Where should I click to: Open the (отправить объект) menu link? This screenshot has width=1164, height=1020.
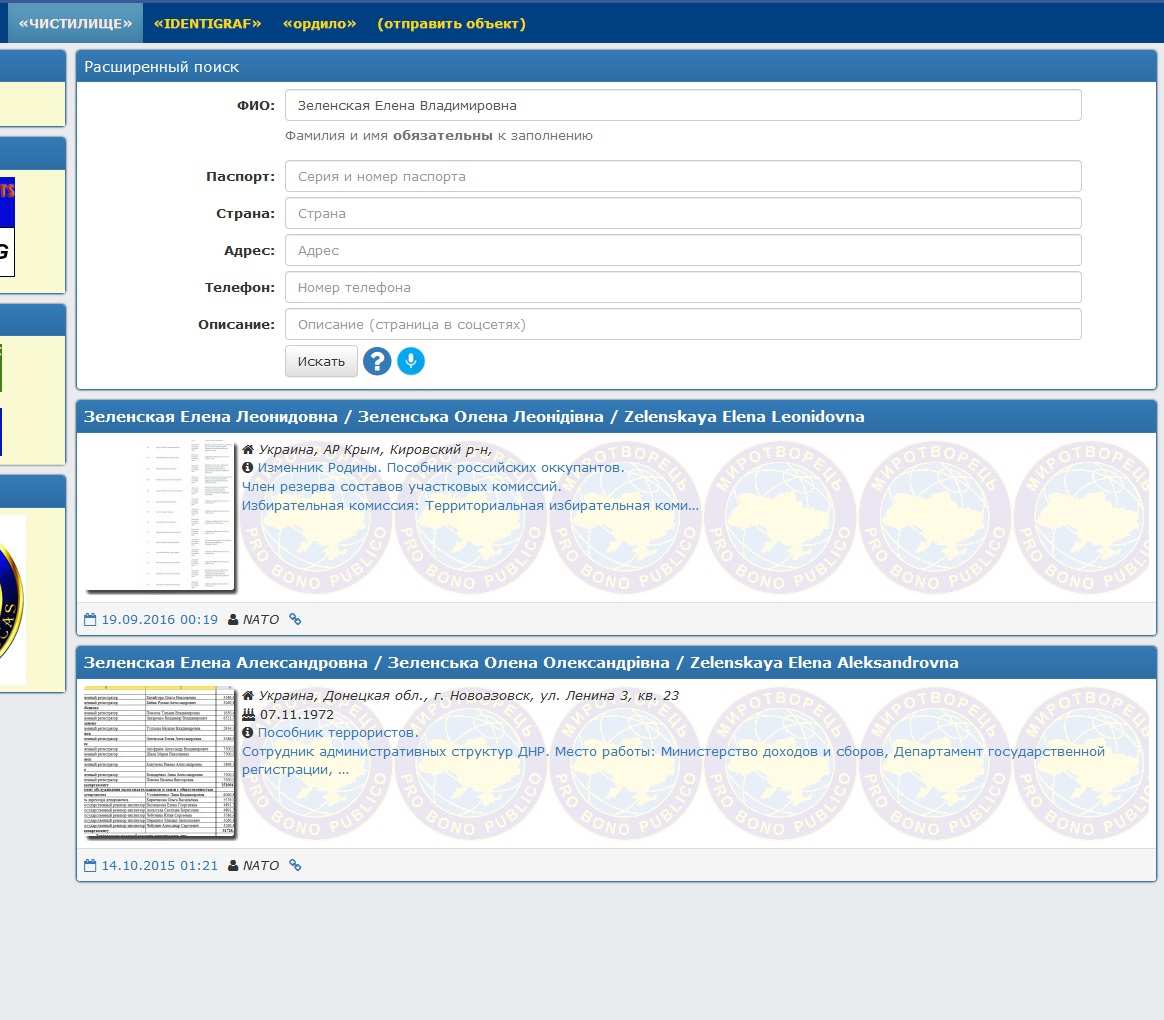tap(451, 23)
